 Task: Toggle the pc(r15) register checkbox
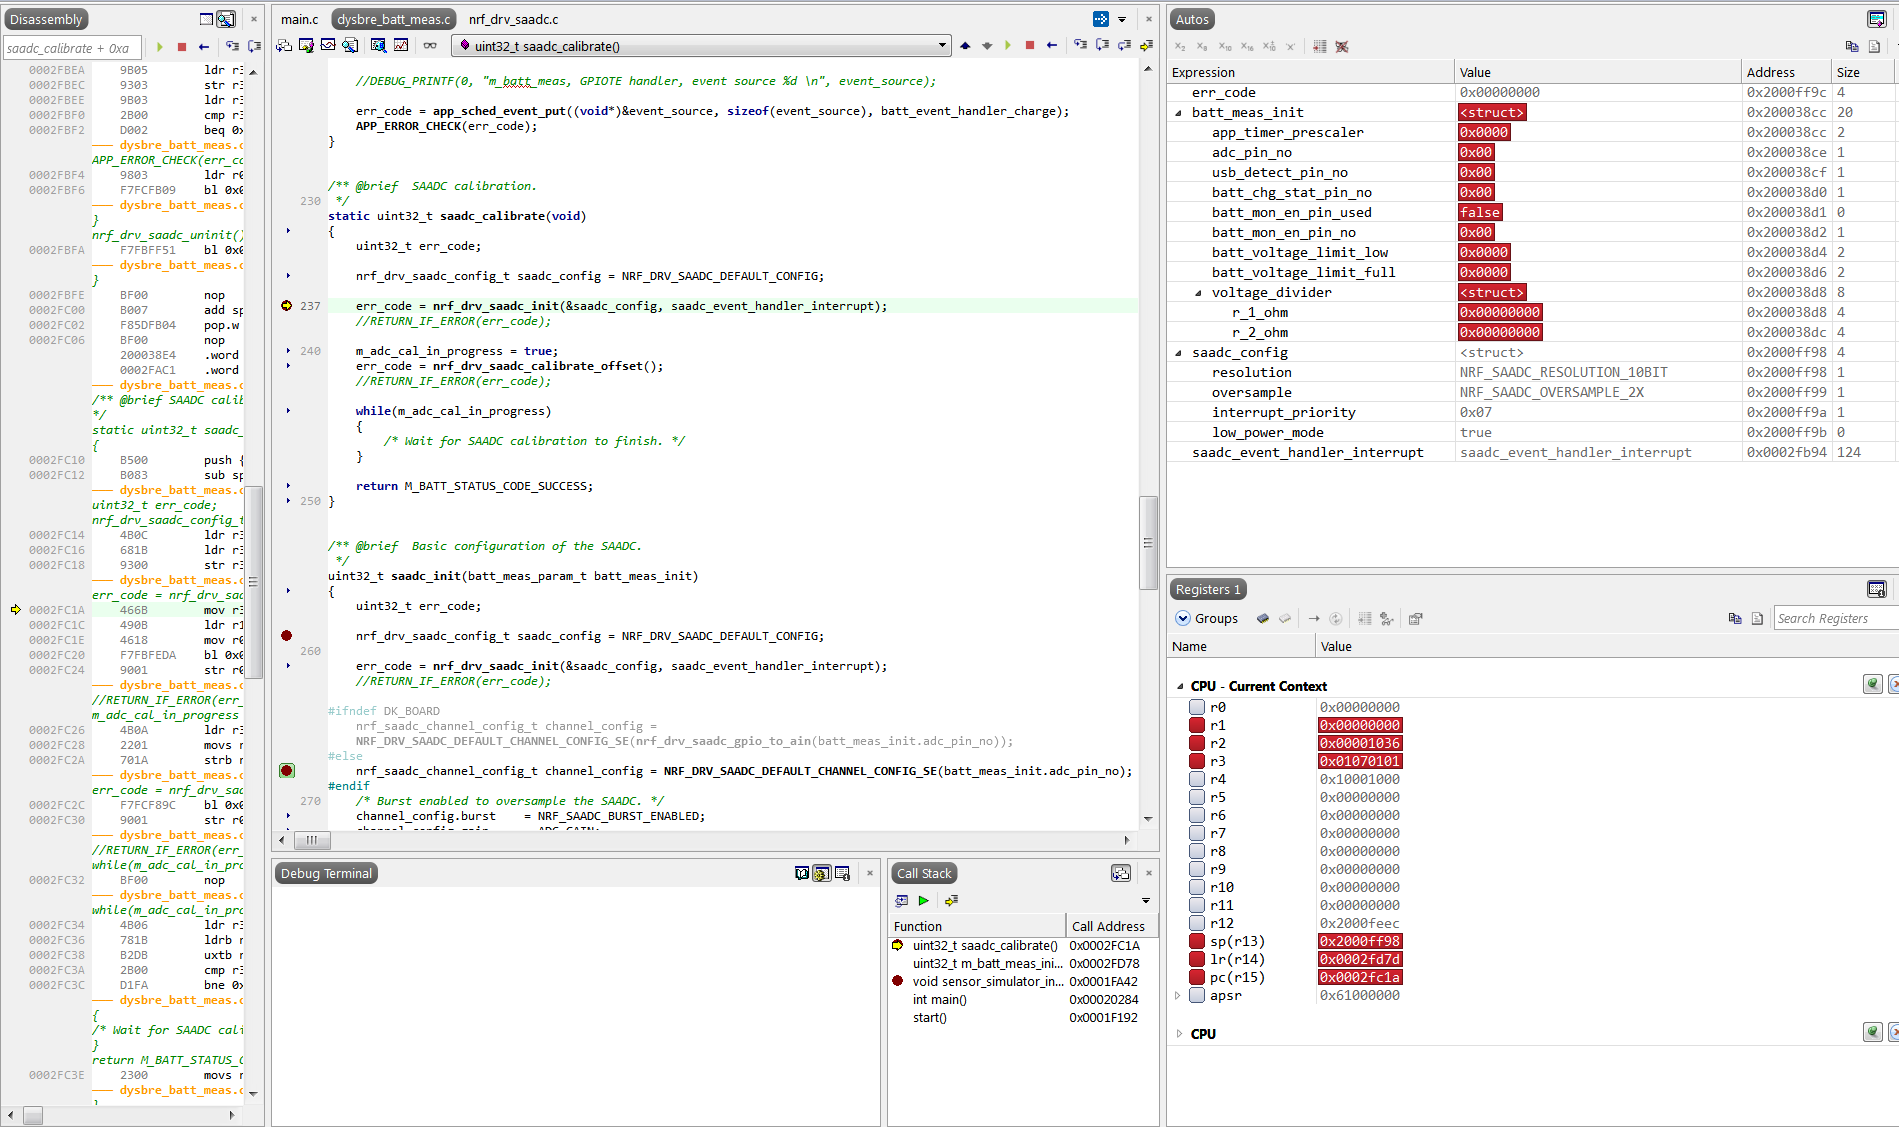(x=1196, y=977)
